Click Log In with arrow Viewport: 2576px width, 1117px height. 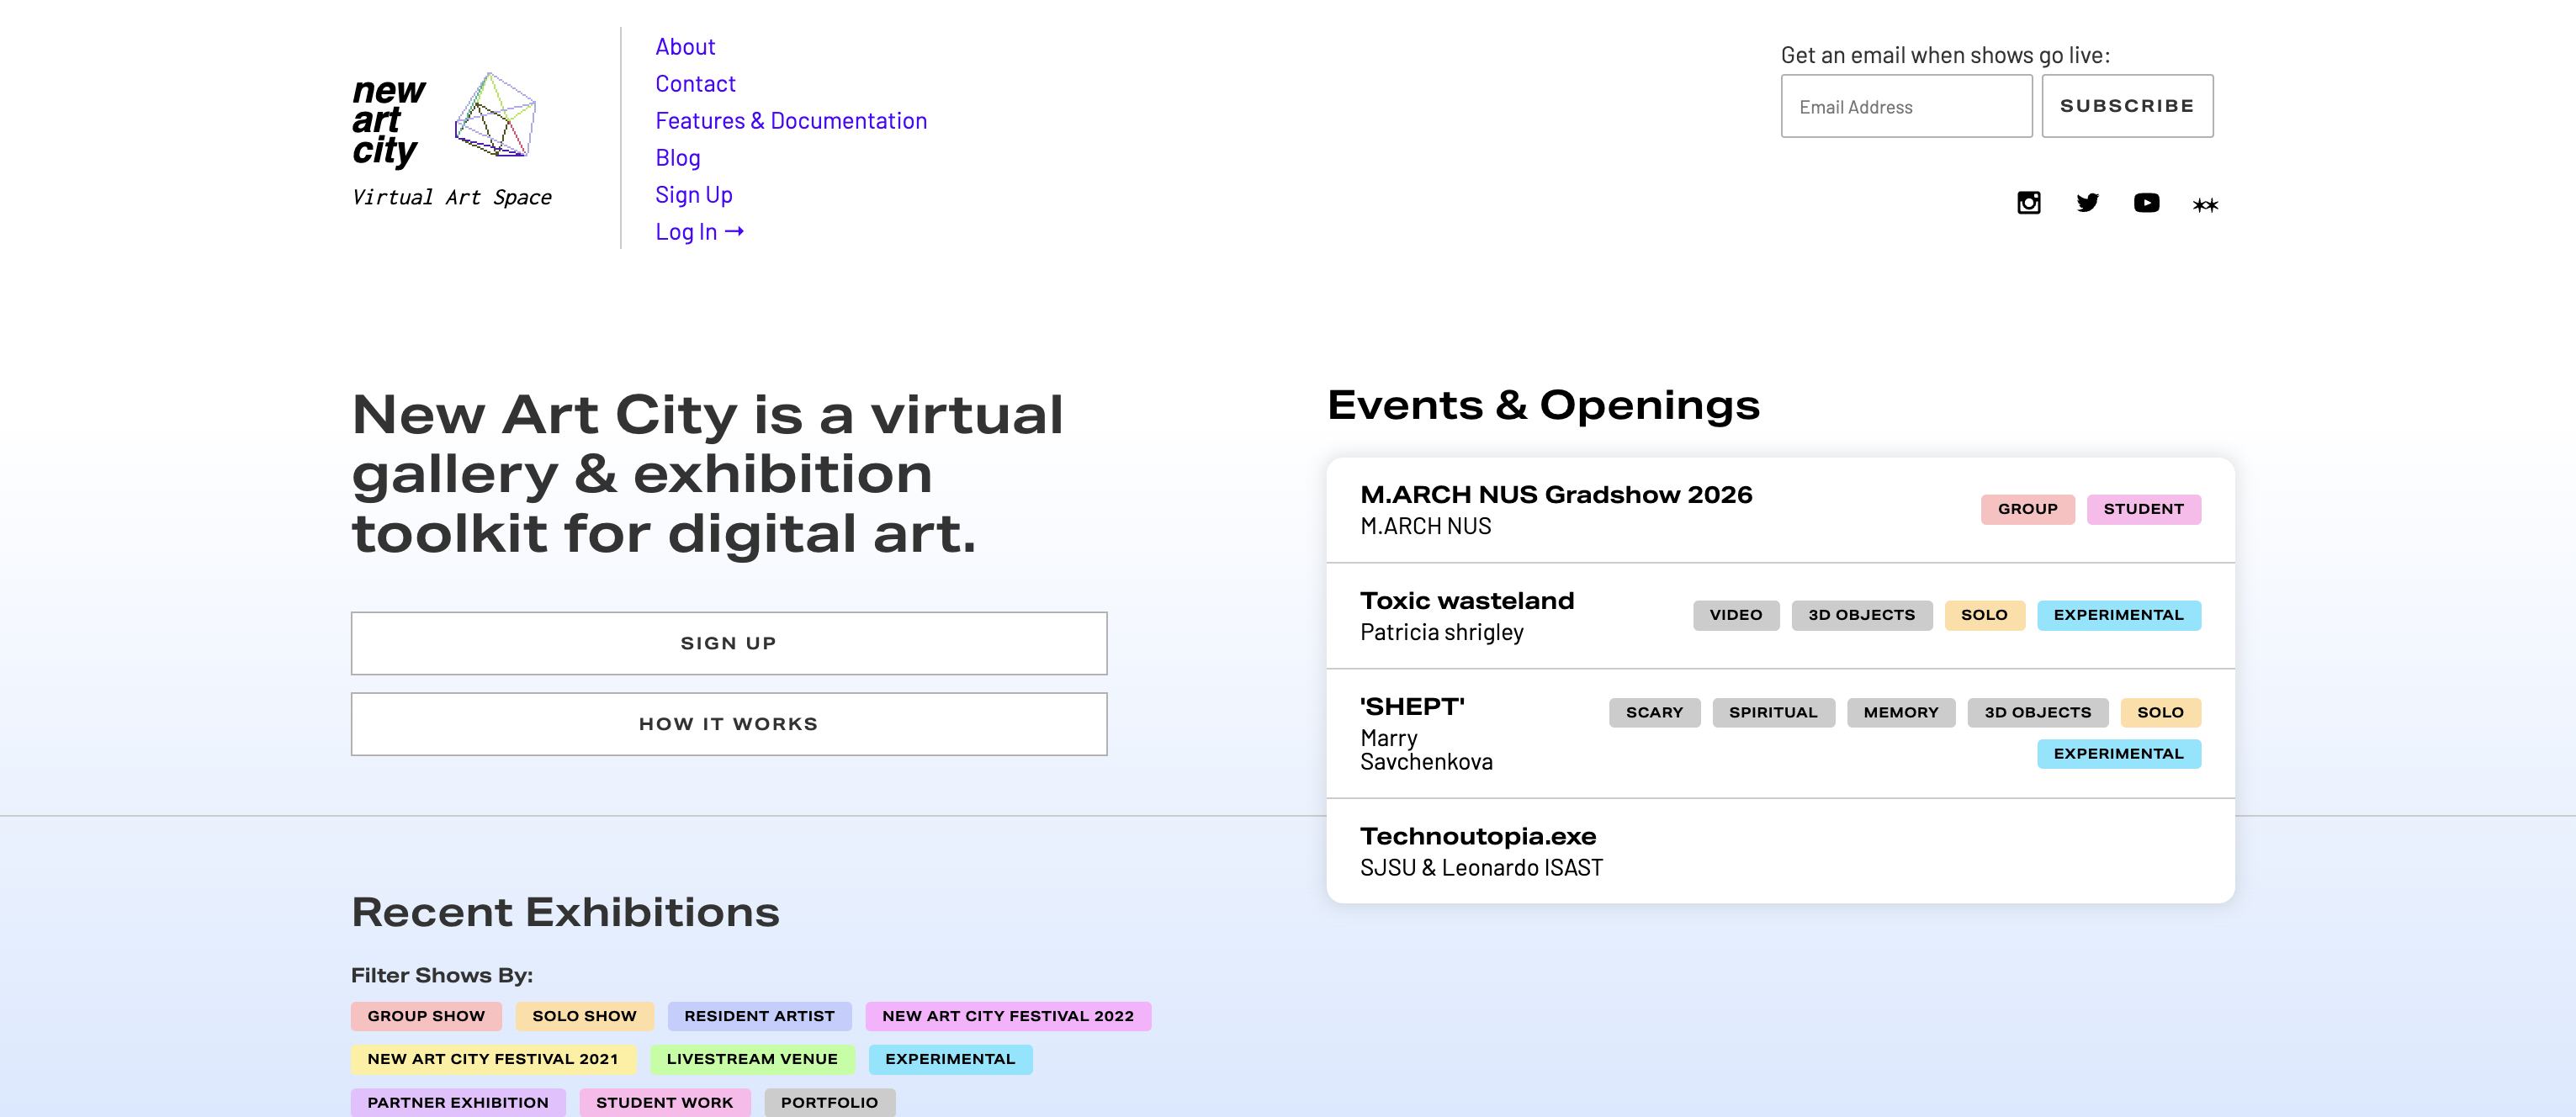tap(699, 232)
